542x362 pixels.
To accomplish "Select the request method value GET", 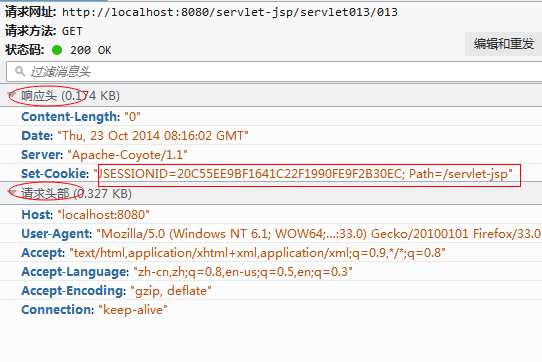I will tap(72, 31).
